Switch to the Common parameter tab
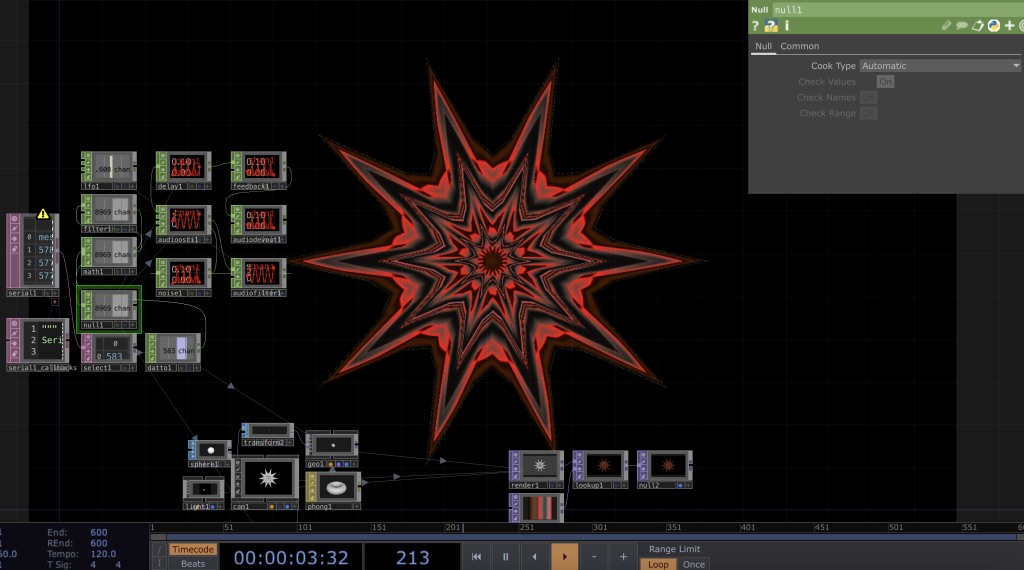Image resolution: width=1024 pixels, height=570 pixels. click(800, 46)
